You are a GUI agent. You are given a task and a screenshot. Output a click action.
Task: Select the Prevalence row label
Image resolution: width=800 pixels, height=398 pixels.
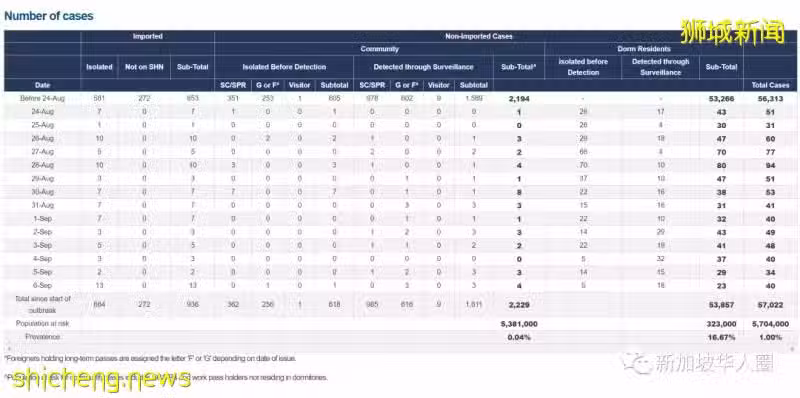42,337
